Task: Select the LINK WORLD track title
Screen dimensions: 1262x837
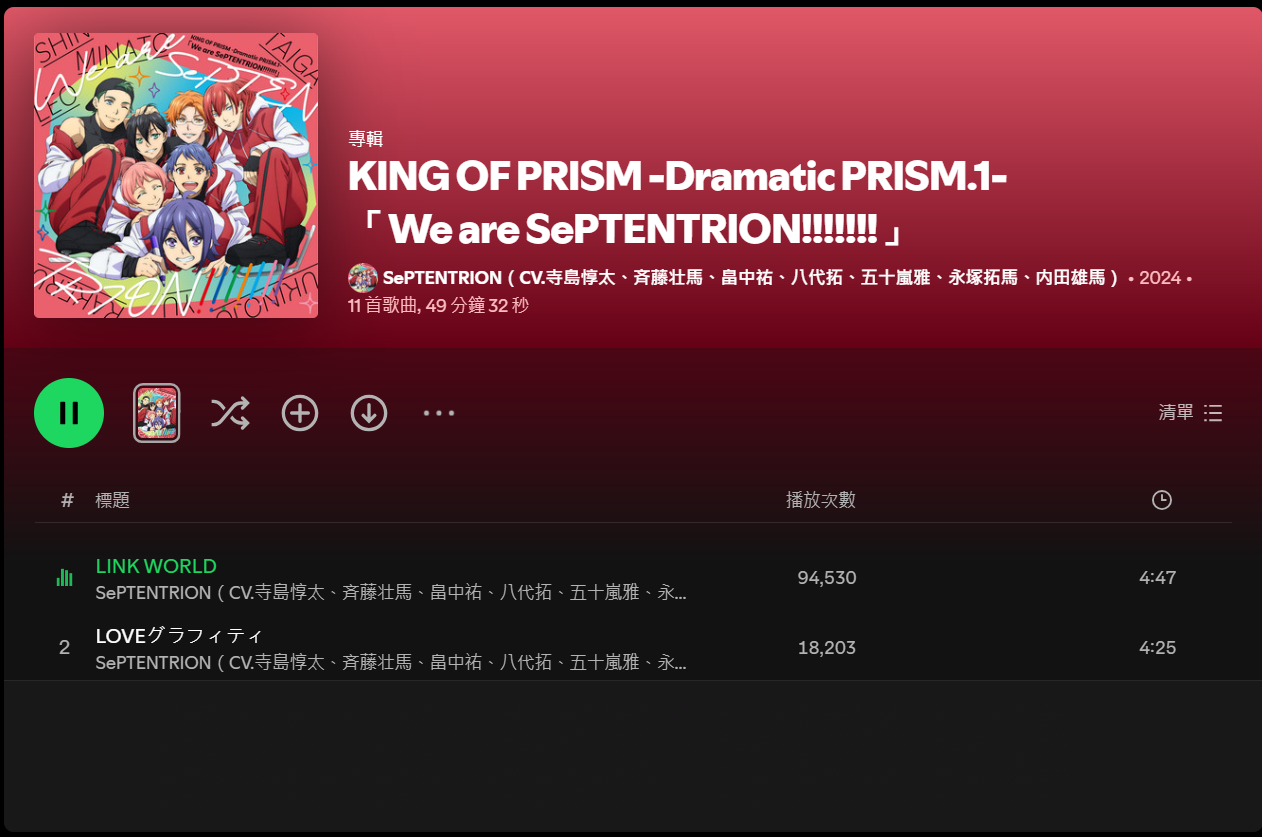Action: click(x=156, y=566)
